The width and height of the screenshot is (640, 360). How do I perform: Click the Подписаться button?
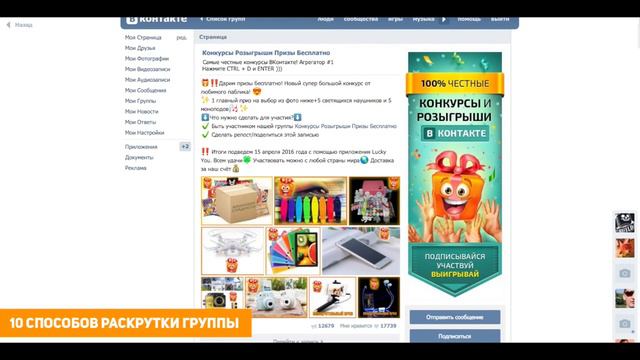[455, 336]
